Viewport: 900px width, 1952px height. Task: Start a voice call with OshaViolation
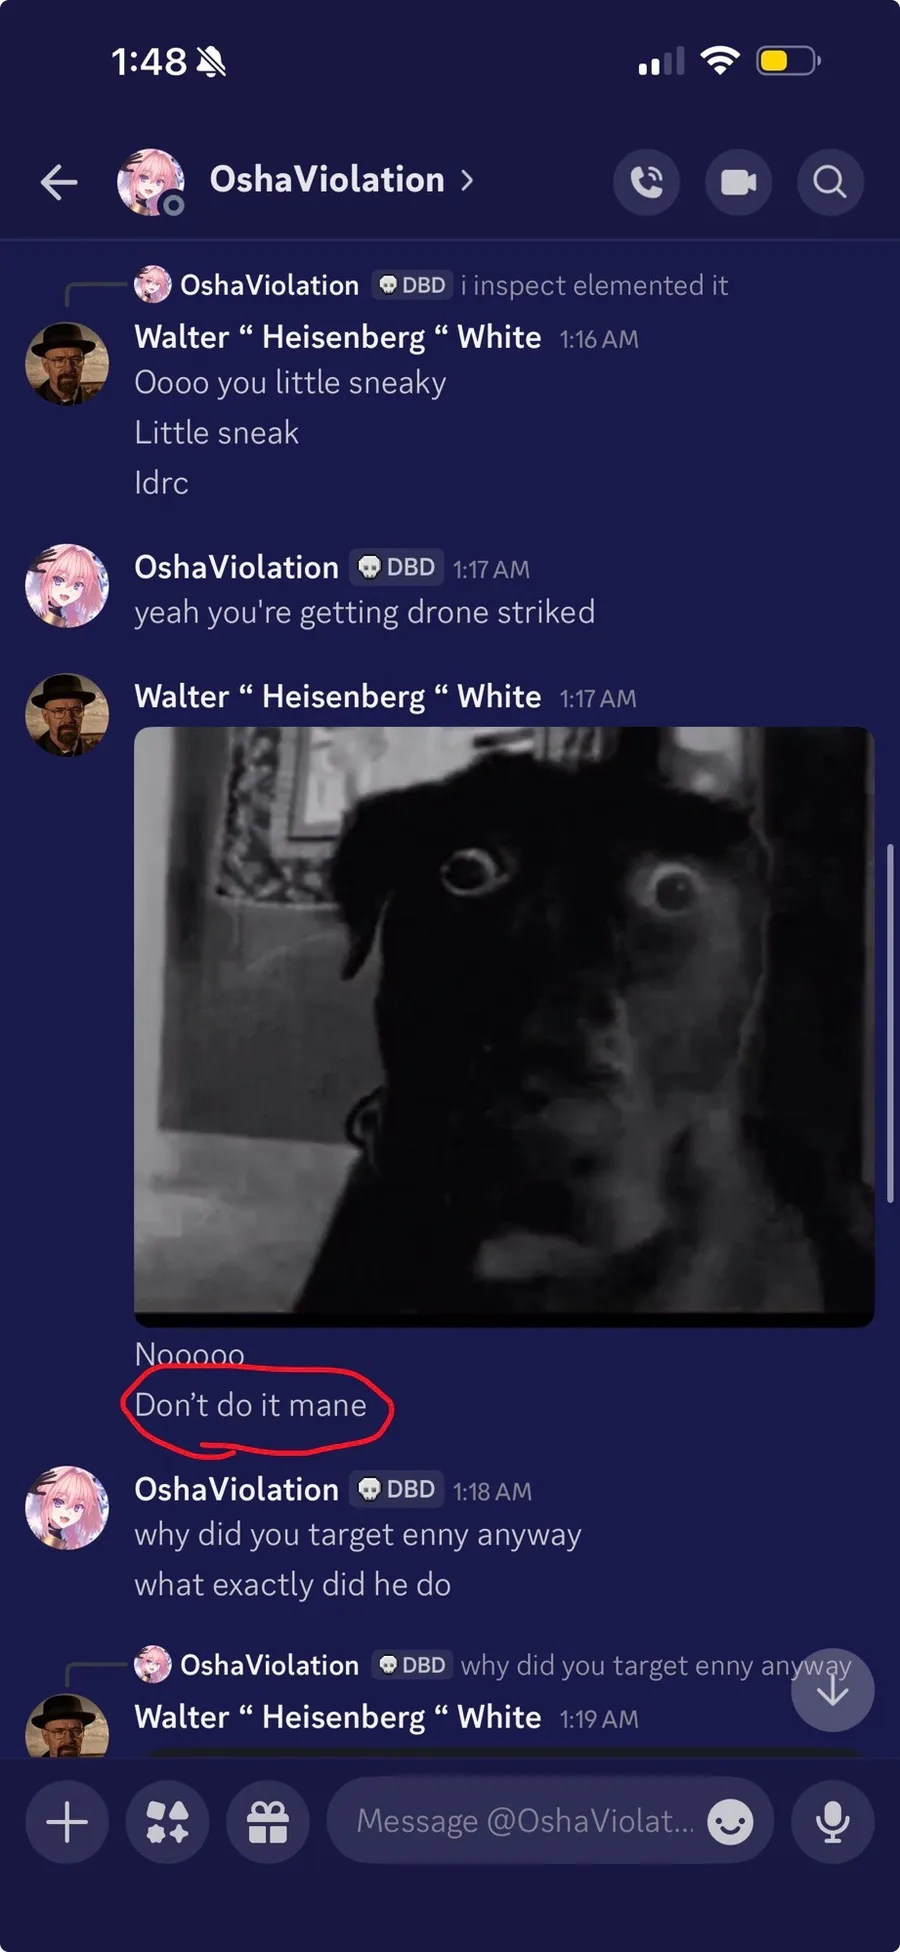tap(646, 182)
